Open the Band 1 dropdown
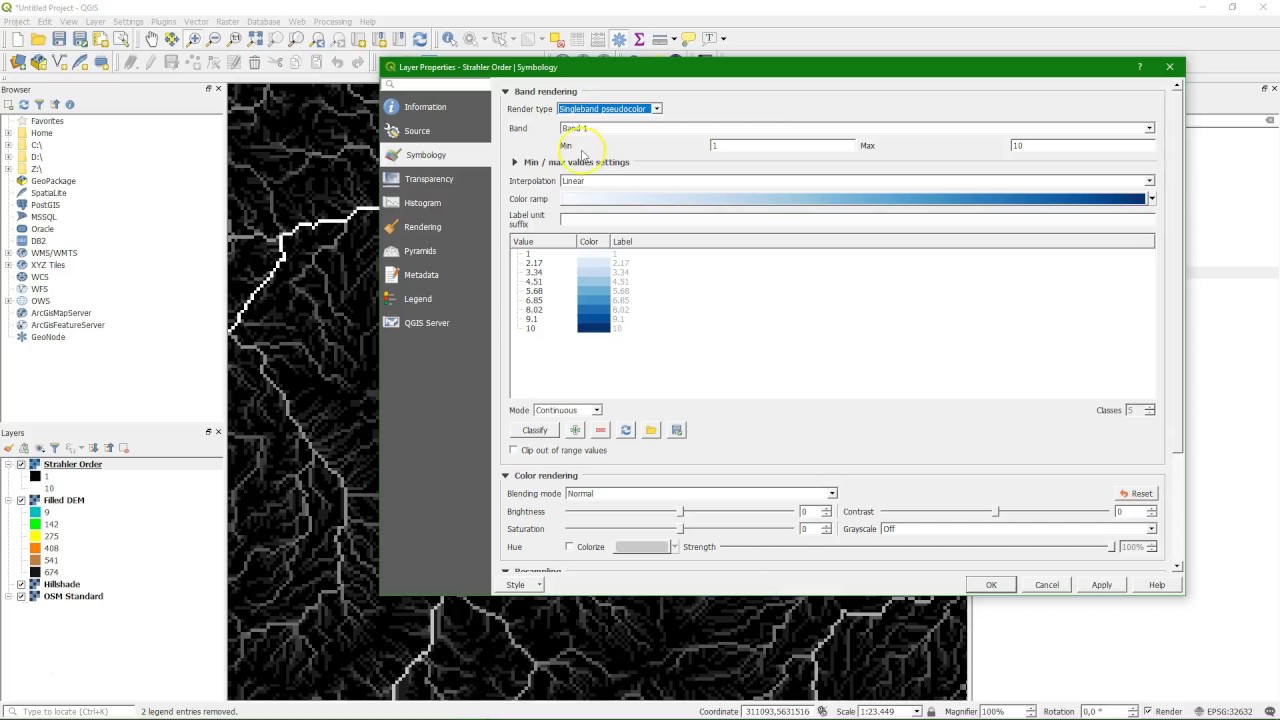The image size is (1280, 720). point(857,128)
